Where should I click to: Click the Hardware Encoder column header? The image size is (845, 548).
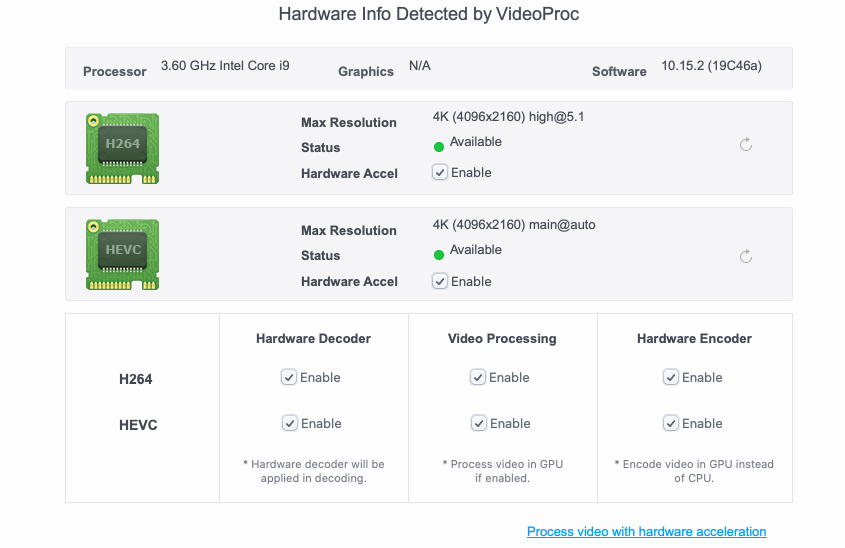(694, 338)
